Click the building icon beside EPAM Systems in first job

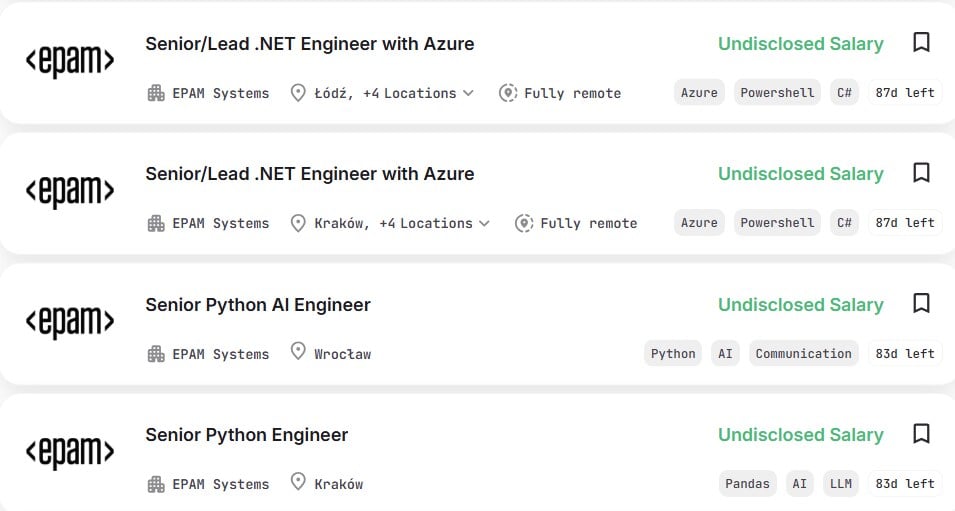point(156,93)
